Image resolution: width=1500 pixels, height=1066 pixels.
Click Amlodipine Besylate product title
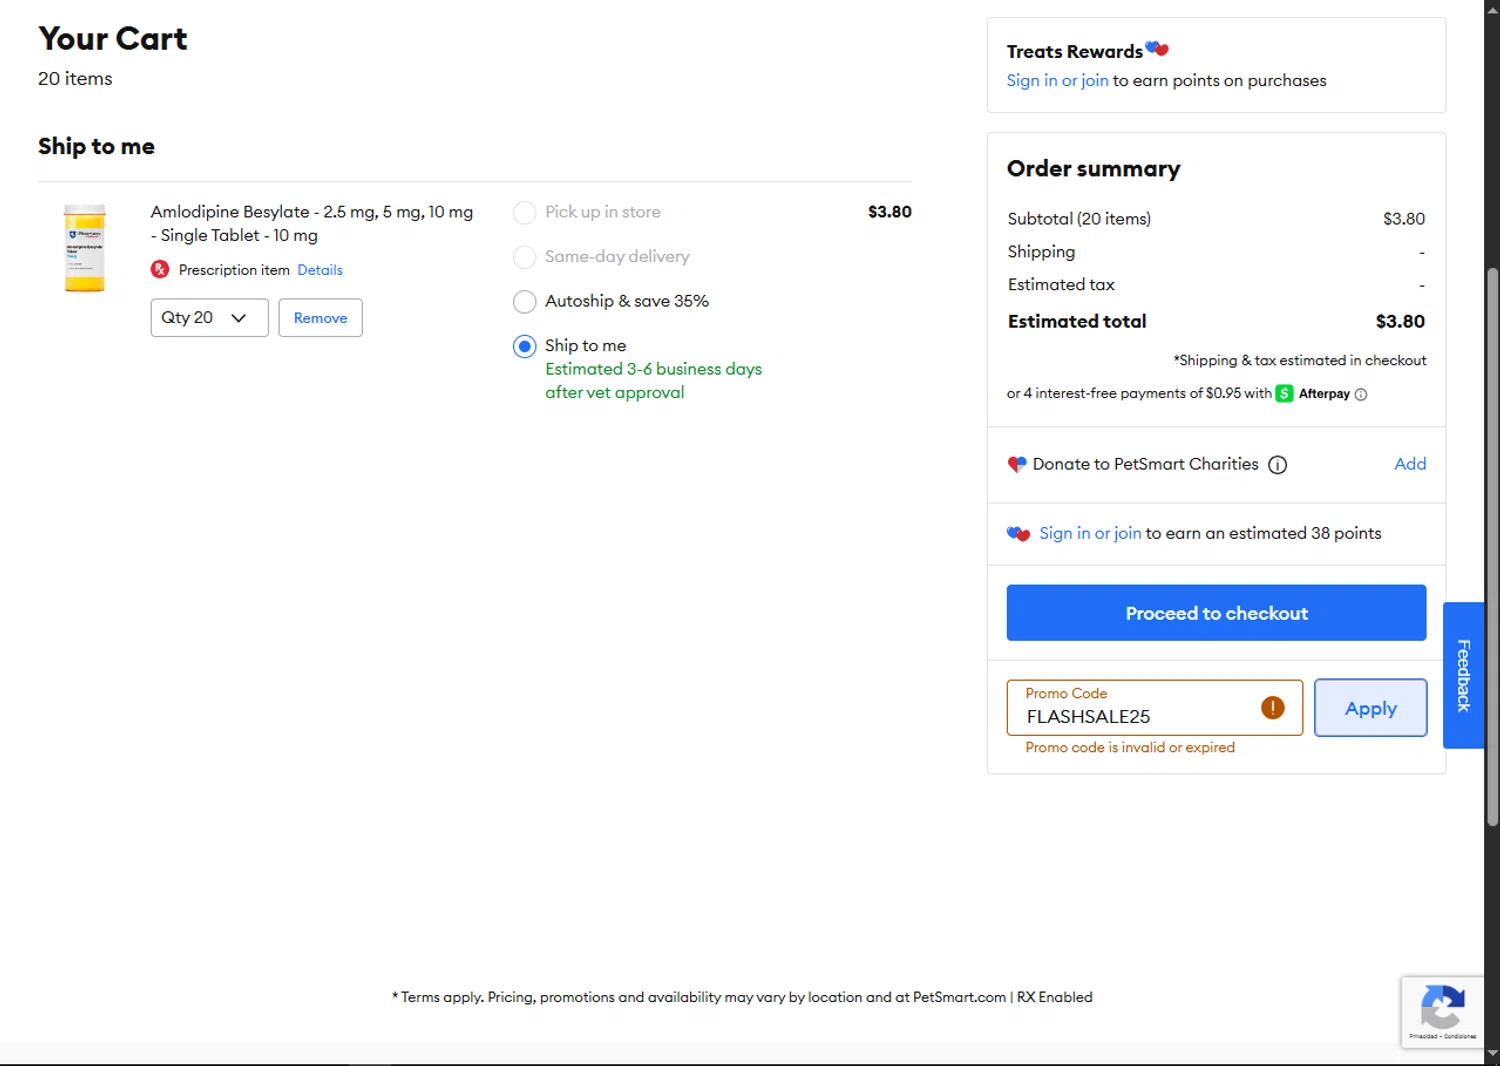click(x=312, y=224)
